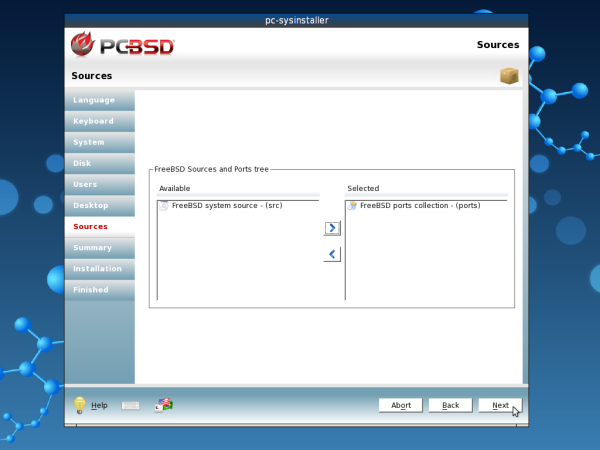600x450 pixels.
Task: Click the Abort button
Action: click(401, 405)
